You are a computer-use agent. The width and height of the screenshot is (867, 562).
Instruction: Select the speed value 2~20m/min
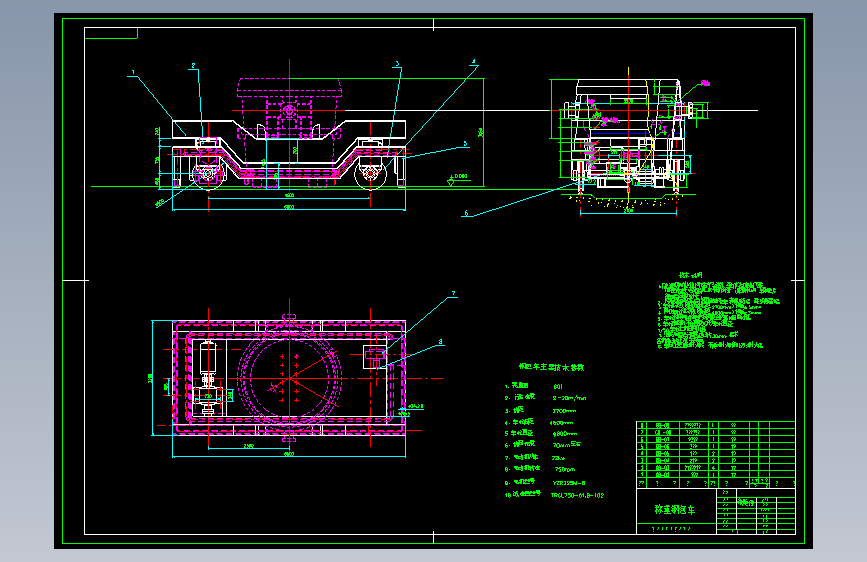point(570,398)
